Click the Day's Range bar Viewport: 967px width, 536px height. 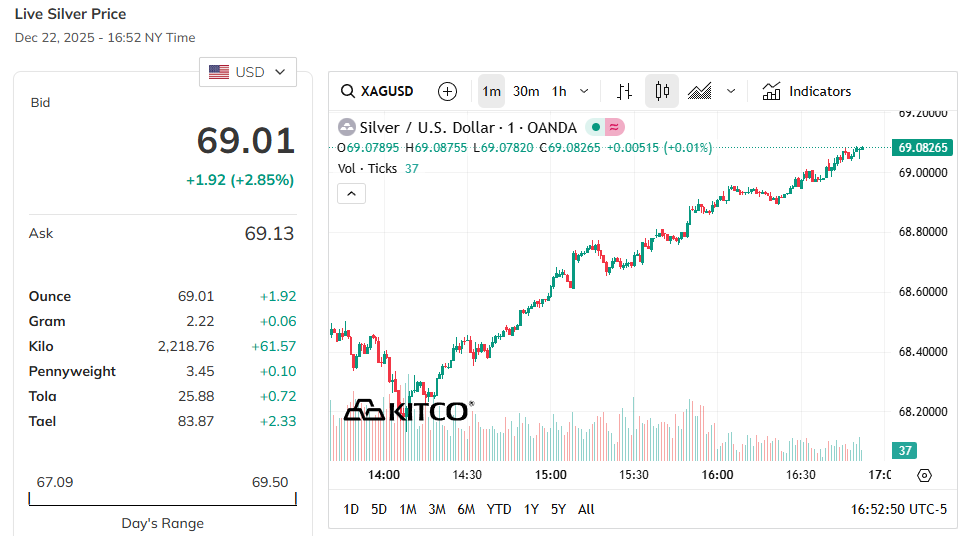pyautogui.click(x=163, y=499)
